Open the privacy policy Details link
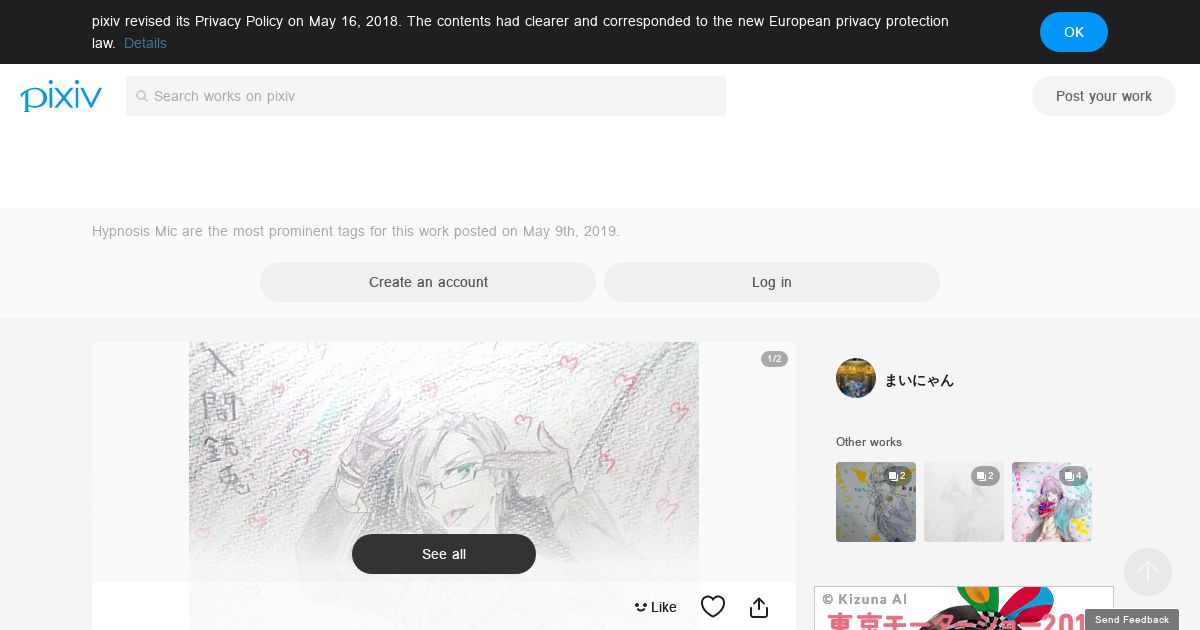The image size is (1200, 630). (x=145, y=43)
